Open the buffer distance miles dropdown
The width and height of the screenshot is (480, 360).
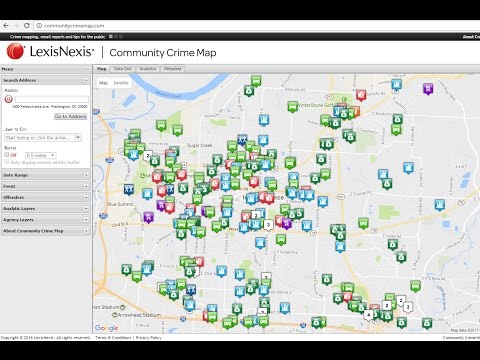pyautogui.click(x=41, y=155)
